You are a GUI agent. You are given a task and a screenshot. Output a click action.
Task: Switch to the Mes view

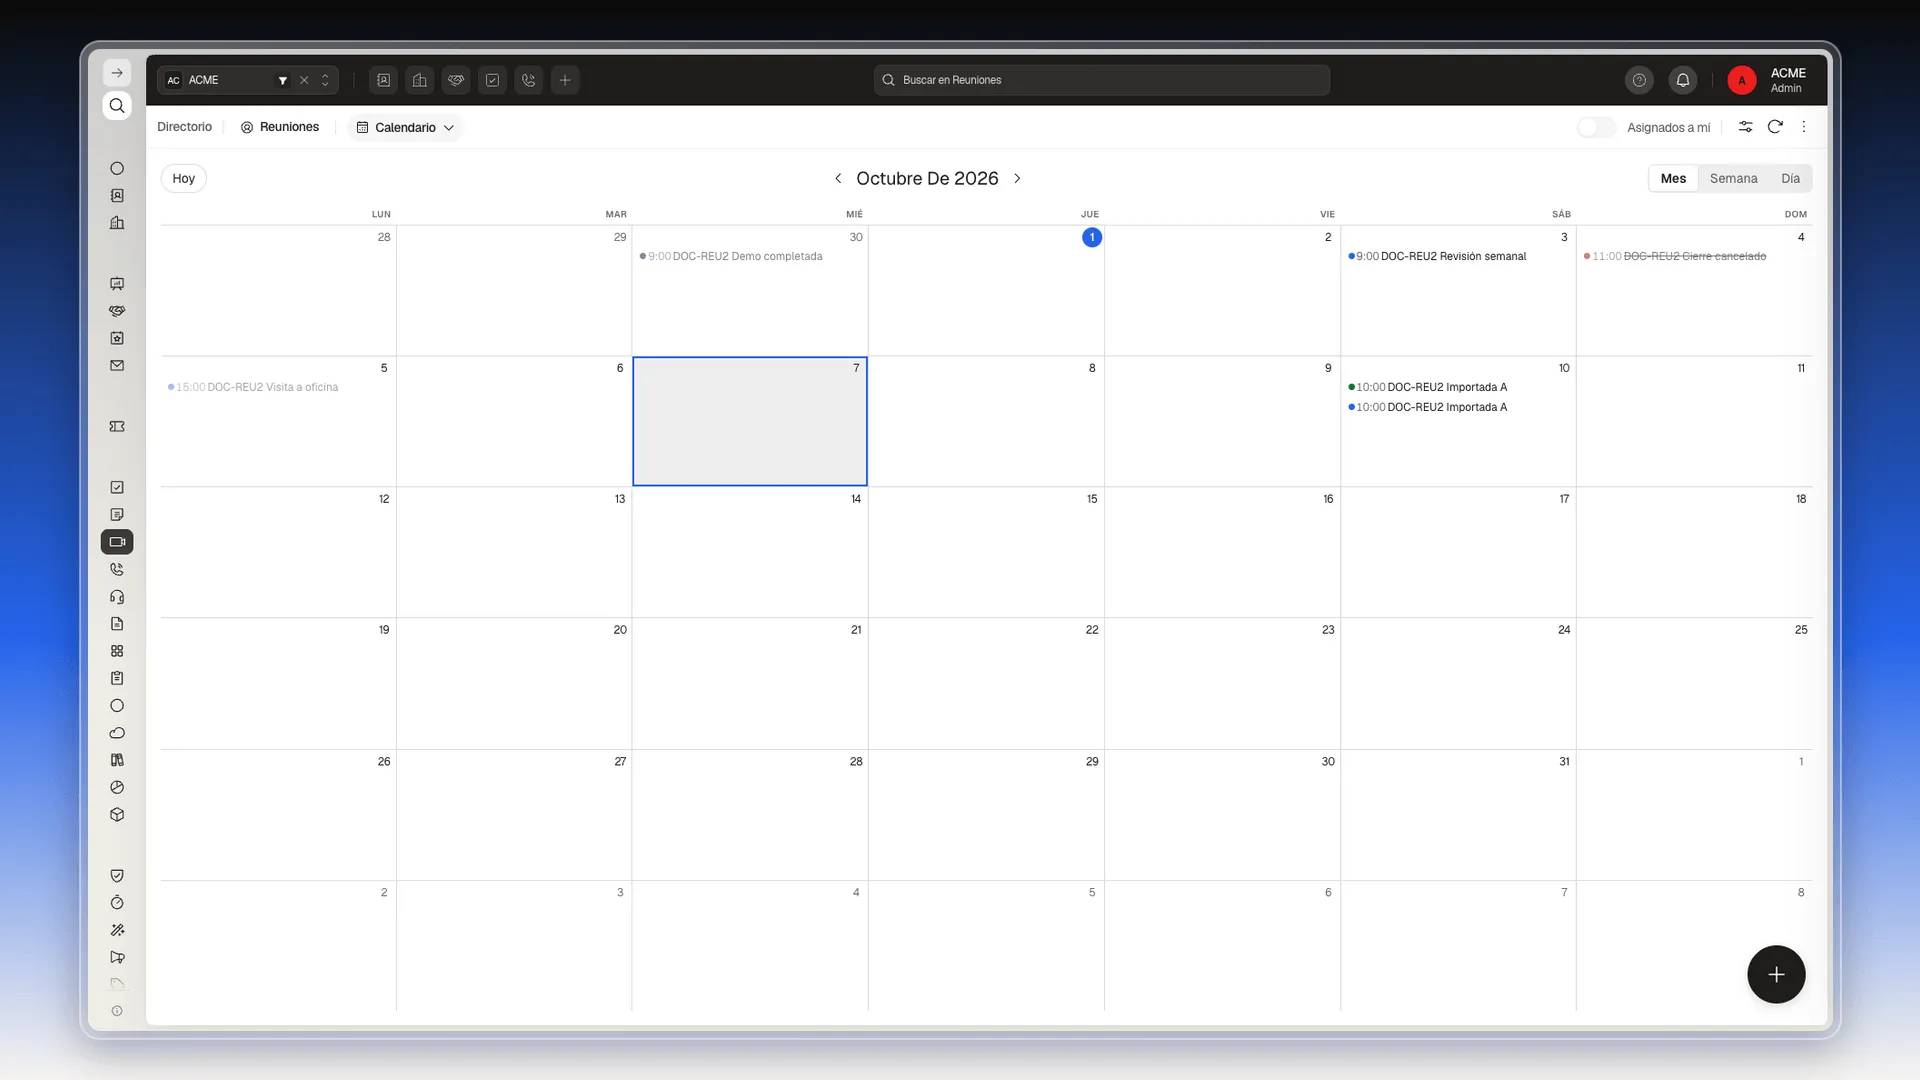[1673, 179]
